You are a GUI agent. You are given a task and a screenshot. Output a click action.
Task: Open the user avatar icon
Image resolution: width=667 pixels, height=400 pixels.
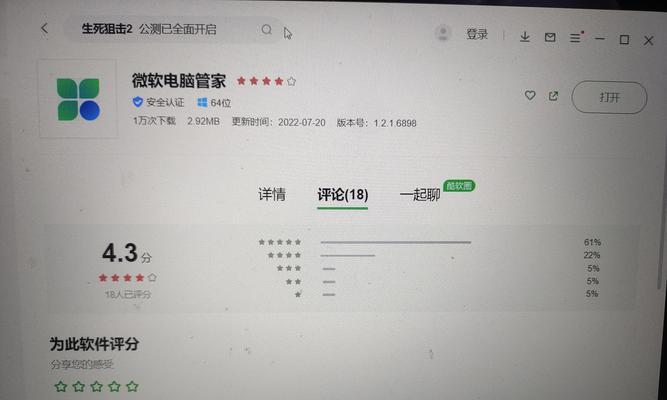443,33
